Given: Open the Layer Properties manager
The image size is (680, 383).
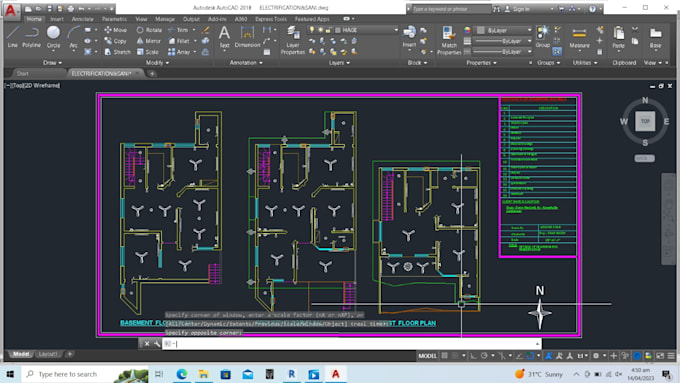Looking at the screenshot, I should (x=293, y=40).
